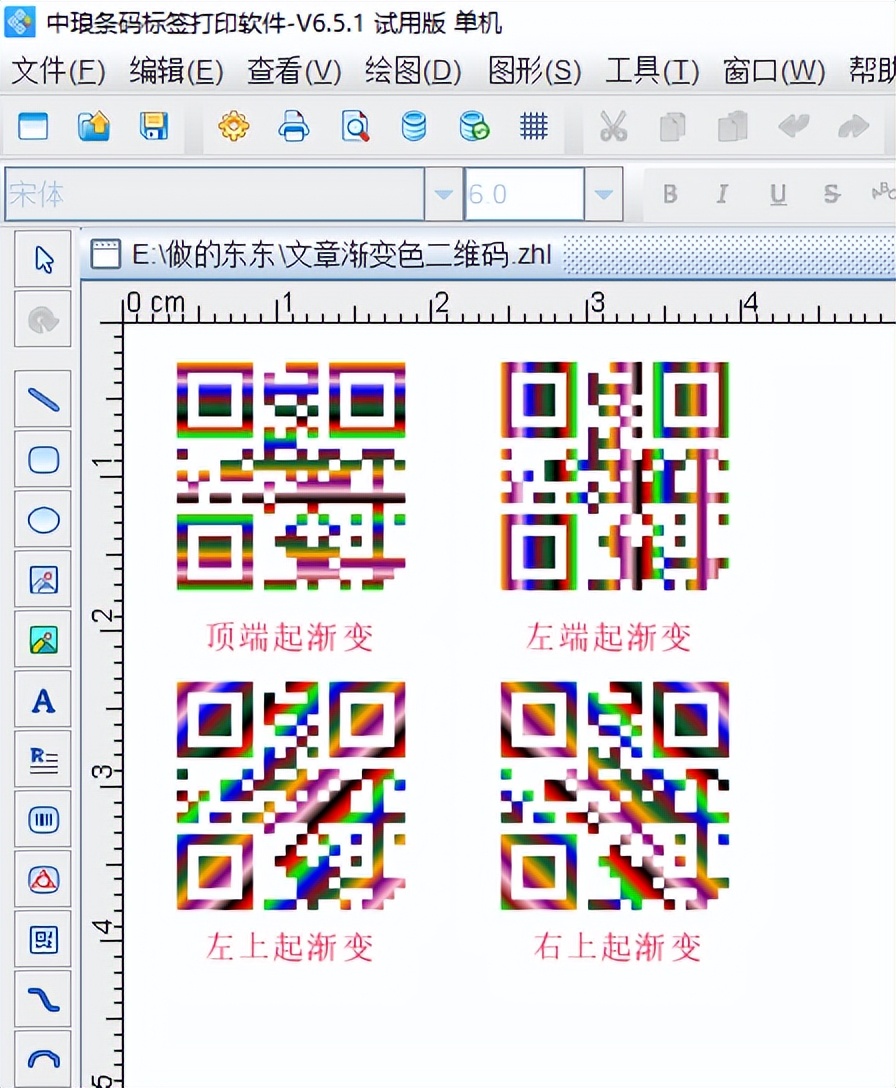Open the 图形(S) menu

(x=534, y=71)
